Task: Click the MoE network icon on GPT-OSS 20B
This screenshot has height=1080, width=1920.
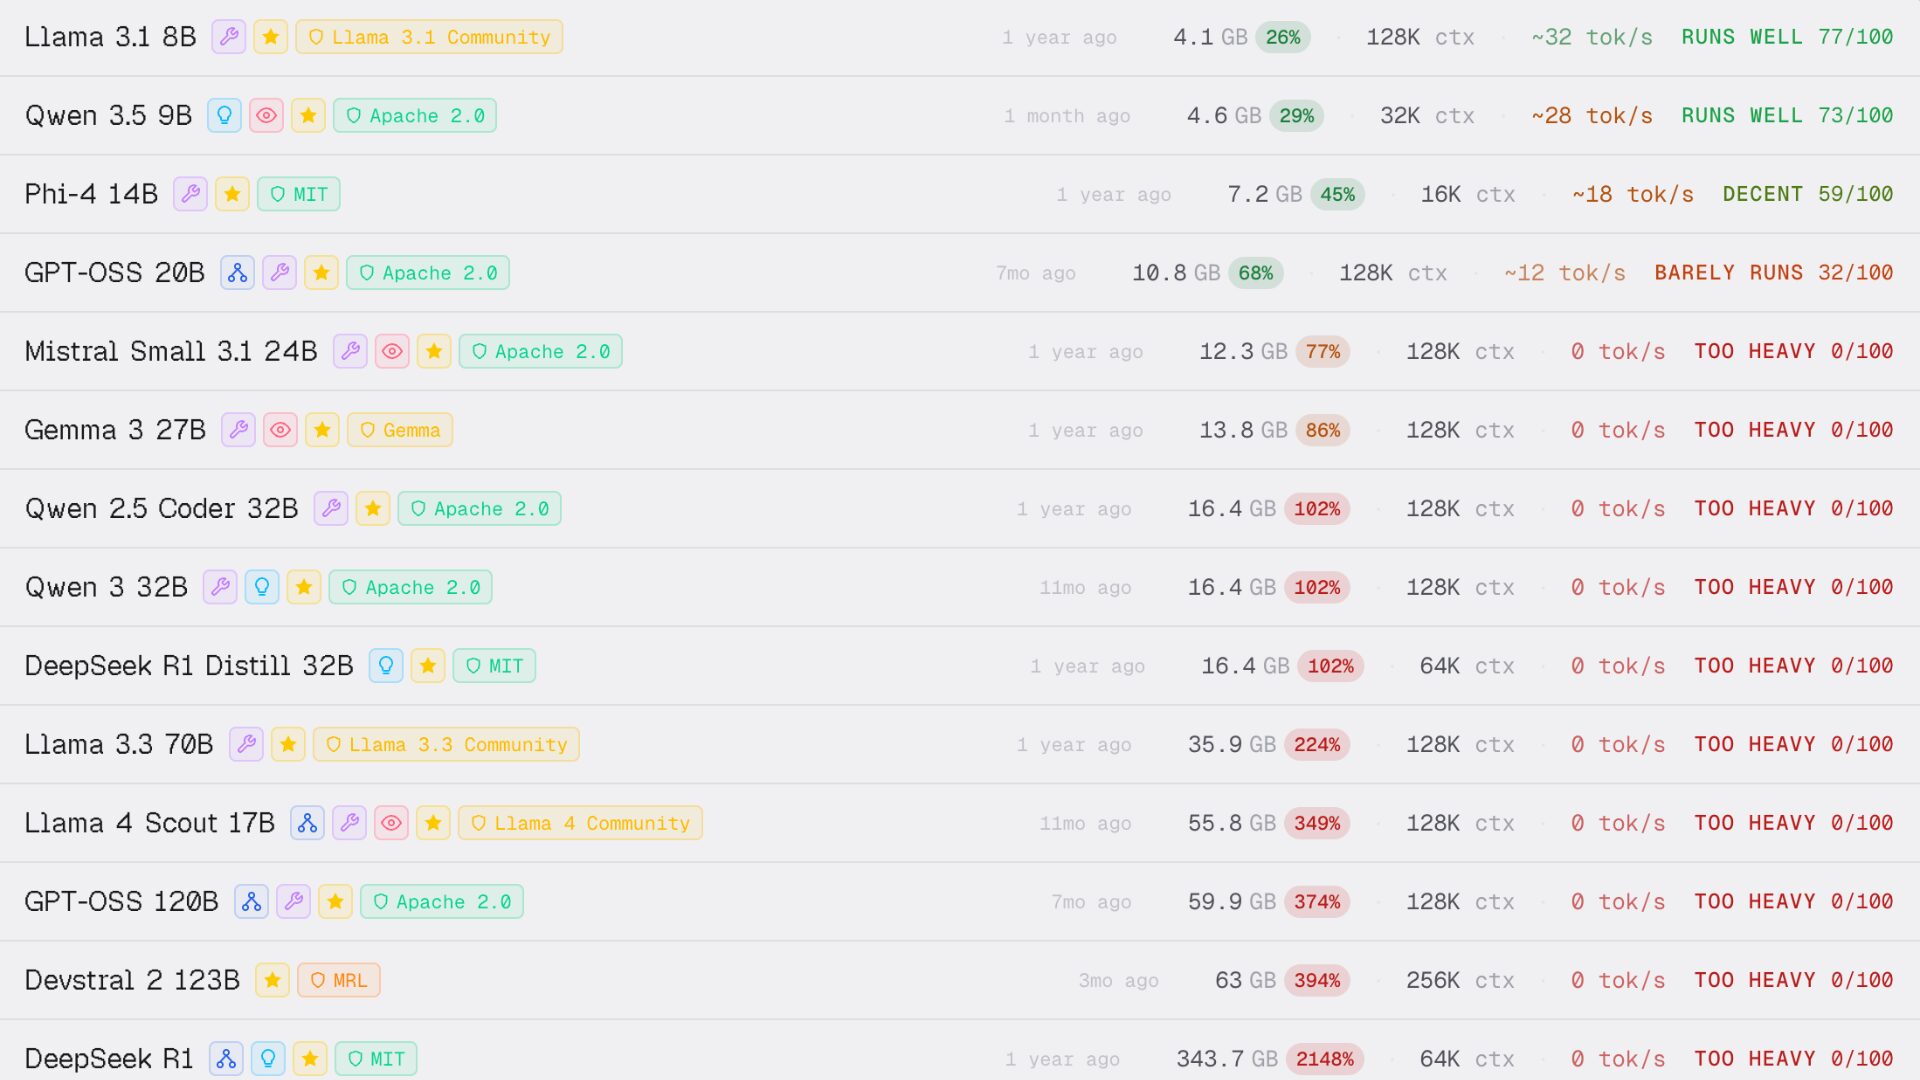Action: tap(237, 273)
